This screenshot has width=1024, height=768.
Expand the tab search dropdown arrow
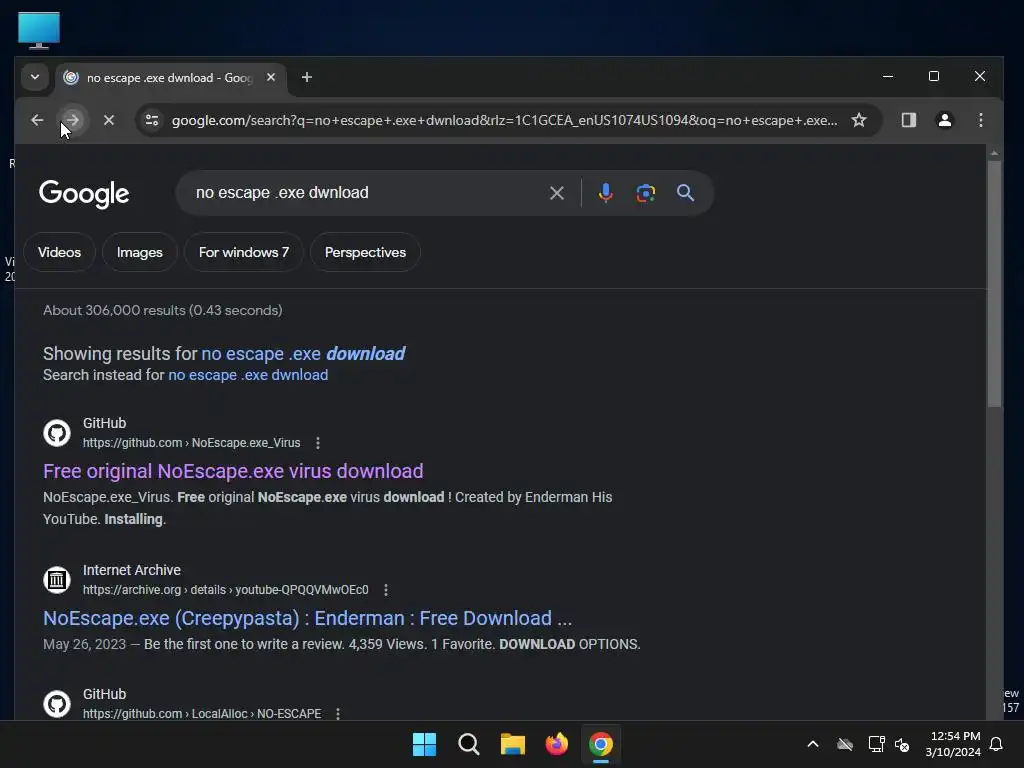35,77
